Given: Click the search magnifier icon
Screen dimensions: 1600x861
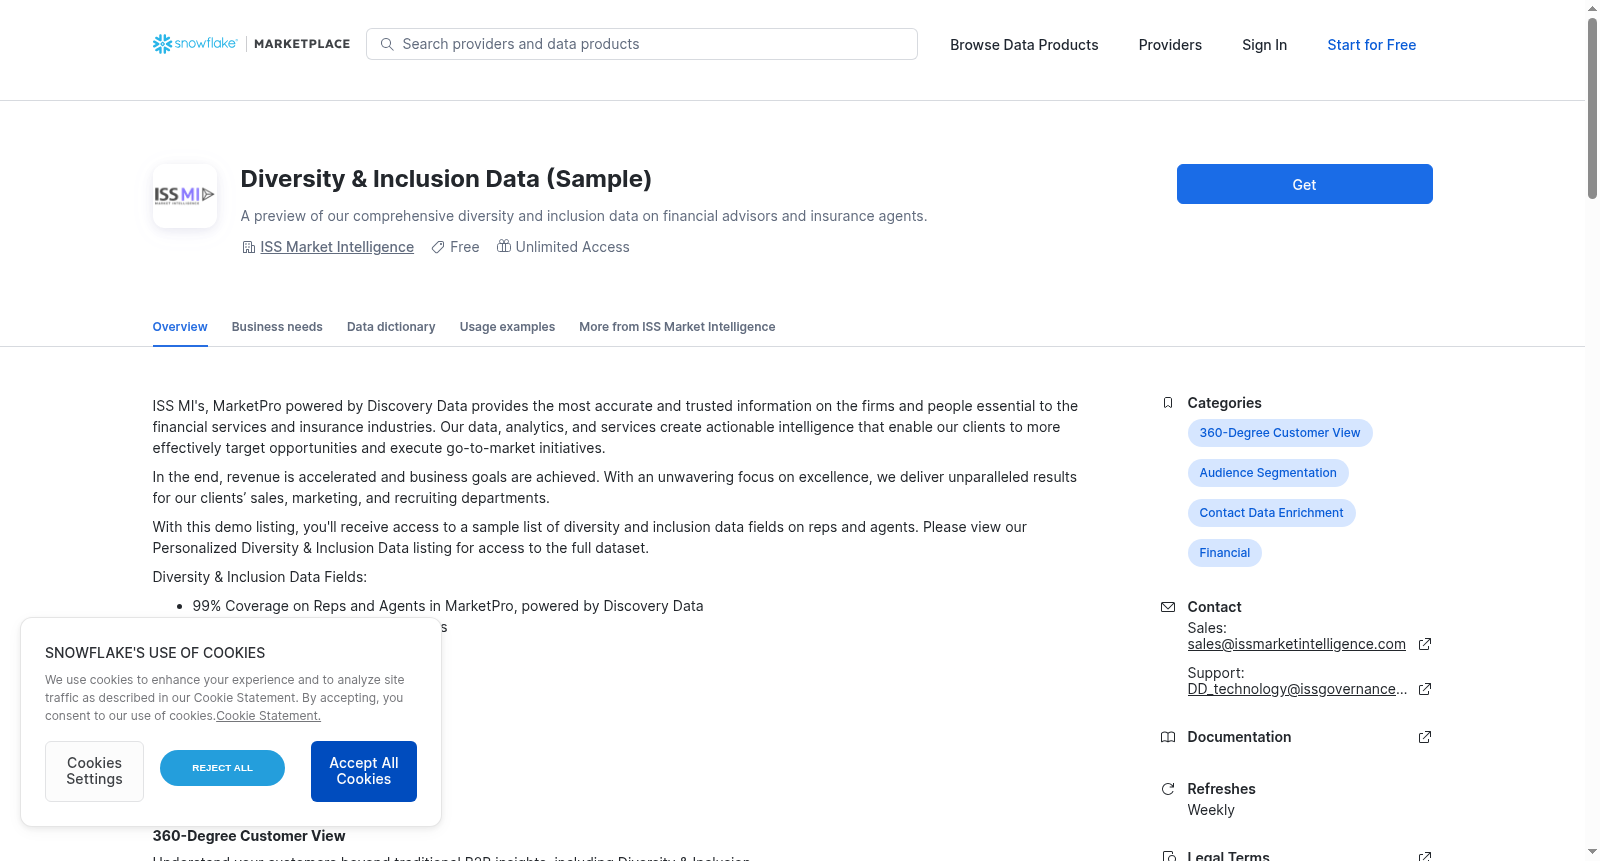Looking at the screenshot, I should (x=387, y=44).
